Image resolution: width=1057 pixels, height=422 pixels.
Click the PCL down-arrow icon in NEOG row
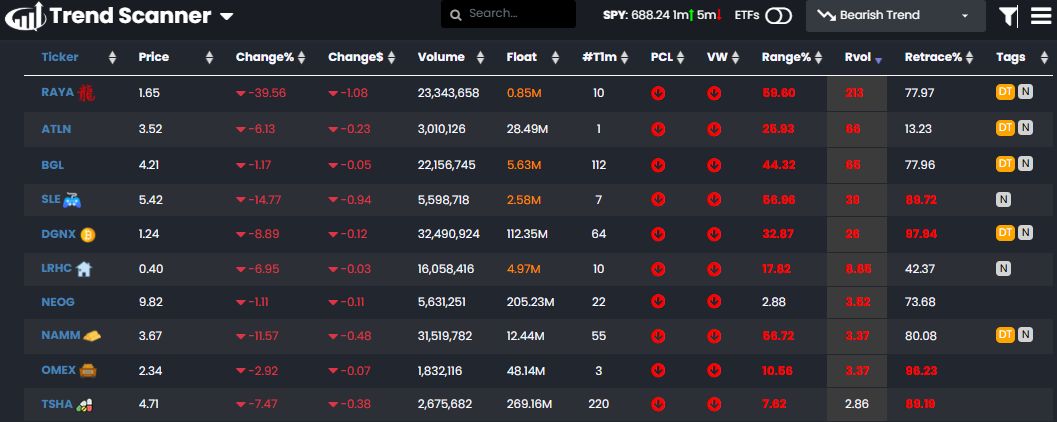point(658,302)
